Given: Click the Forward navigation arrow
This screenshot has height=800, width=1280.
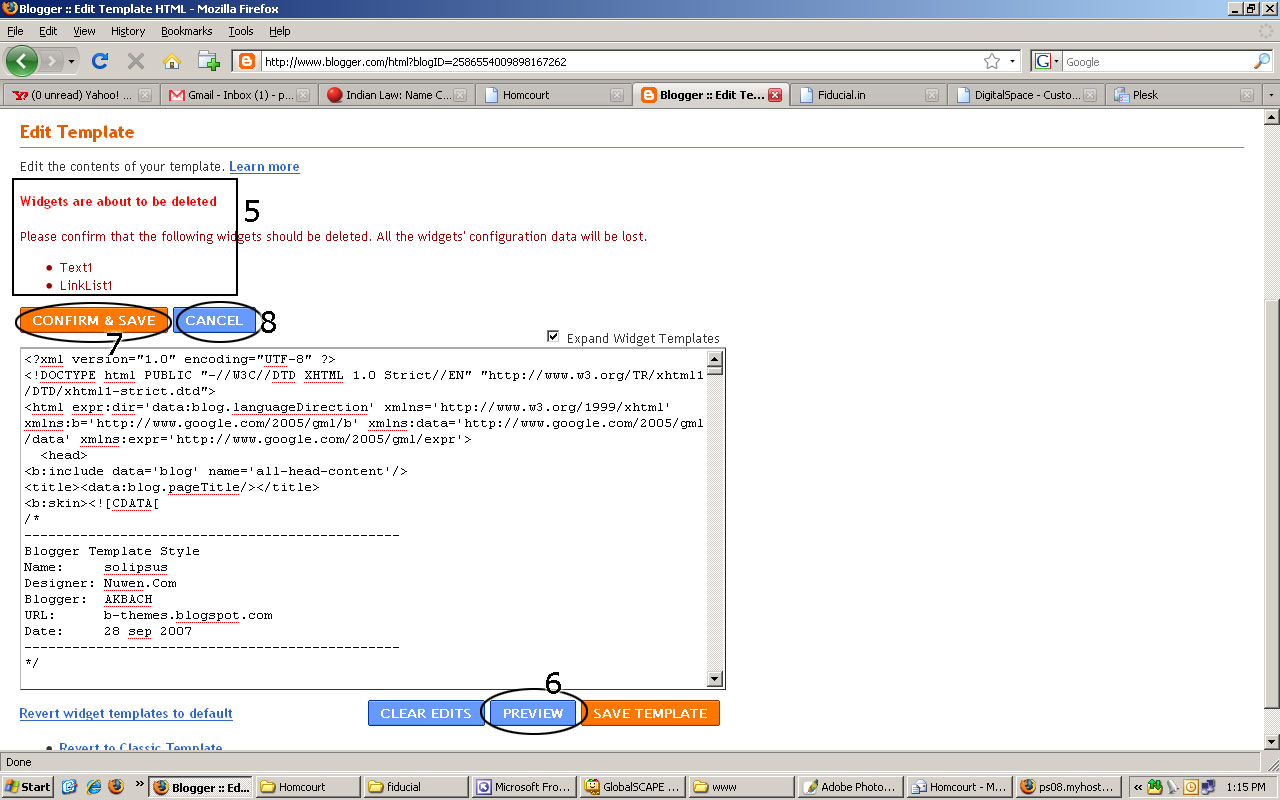Looking at the screenshot, I should coord(52,61).
